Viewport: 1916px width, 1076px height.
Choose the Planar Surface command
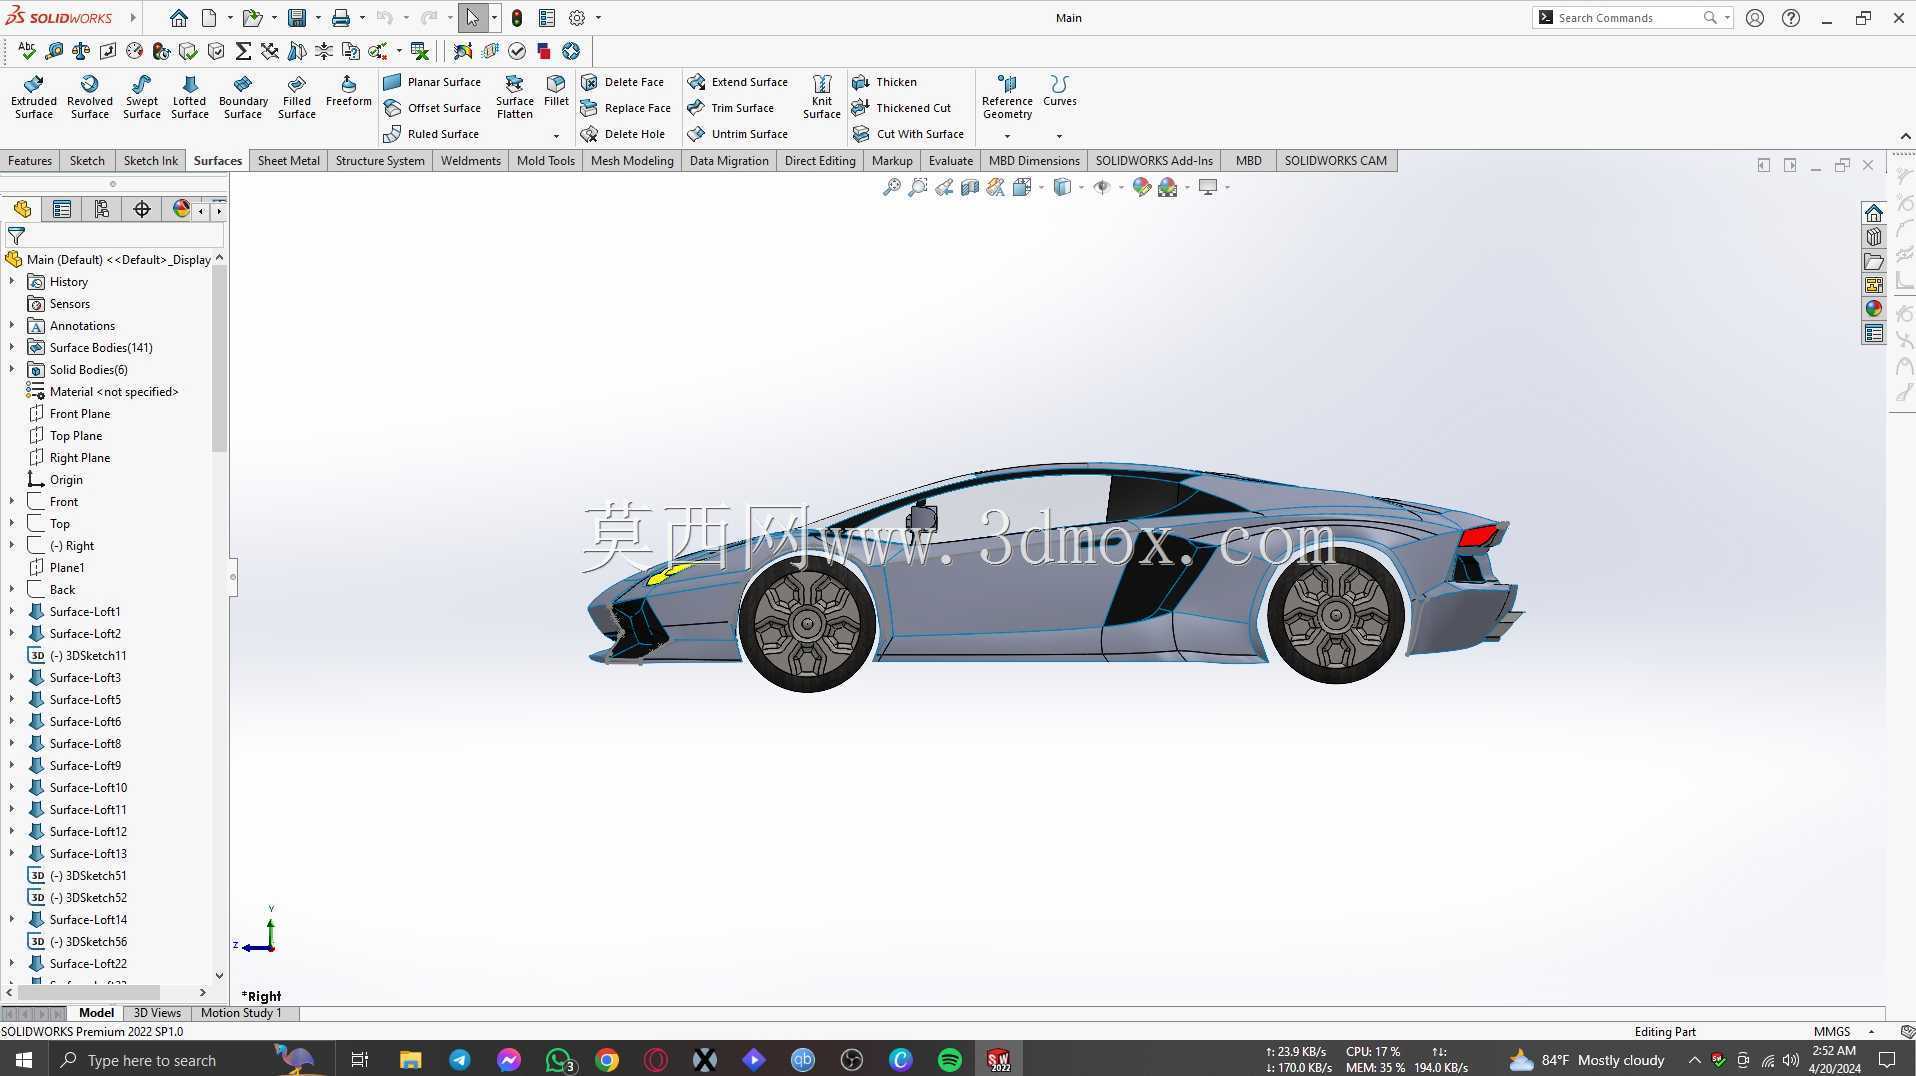click(432, 82)
